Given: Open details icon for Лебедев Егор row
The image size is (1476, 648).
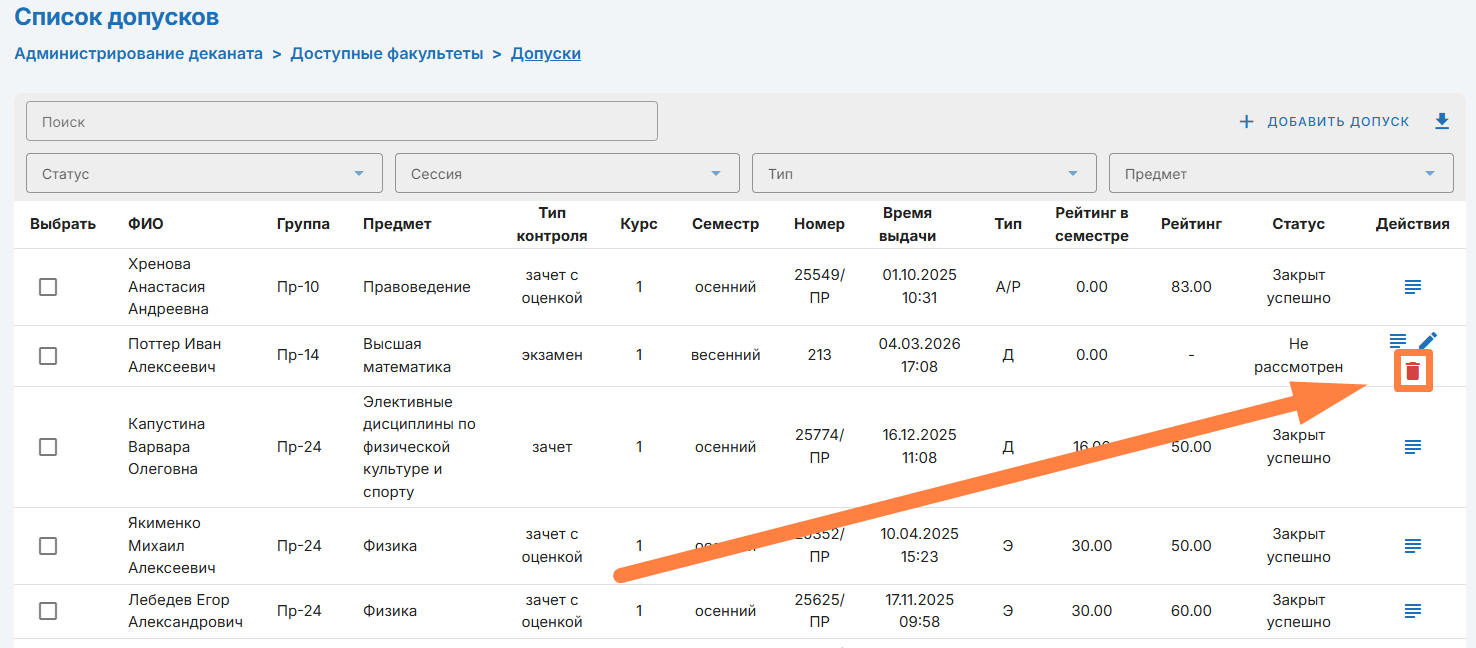Looking at the screenshot, I should 1412,611.
